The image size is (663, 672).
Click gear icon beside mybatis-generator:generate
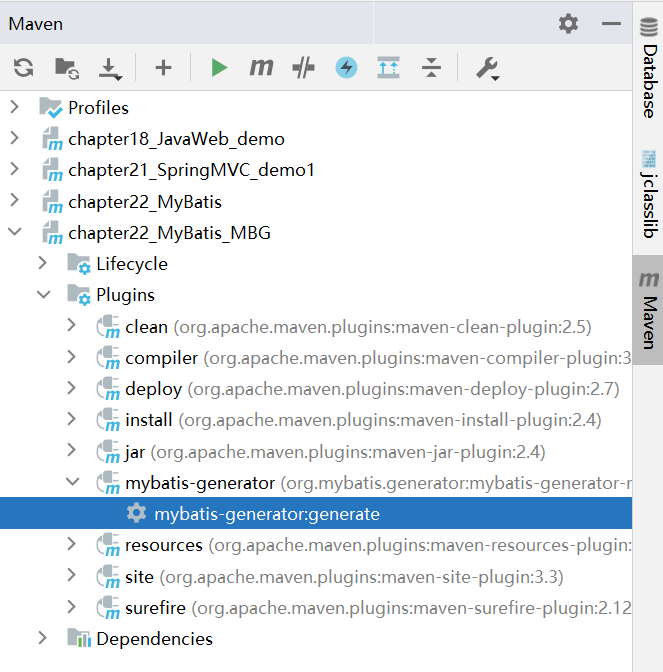137,513
